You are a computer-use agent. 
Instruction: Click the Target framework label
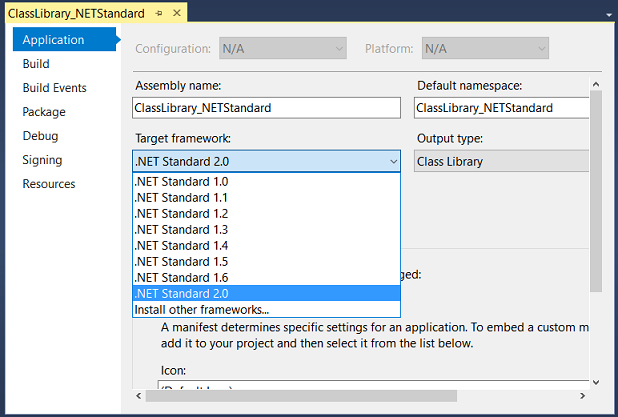tap(183, 138)
